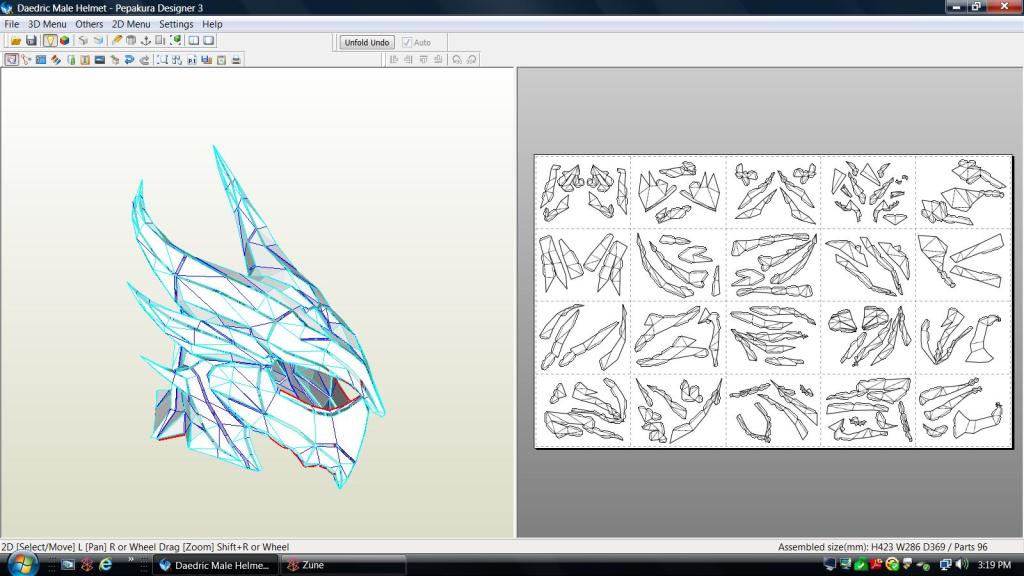Image resolution: width=1024 pixels, height=576 pixels.
Task: Switch to the Zune taskbar button
Action: click(343, 565)
